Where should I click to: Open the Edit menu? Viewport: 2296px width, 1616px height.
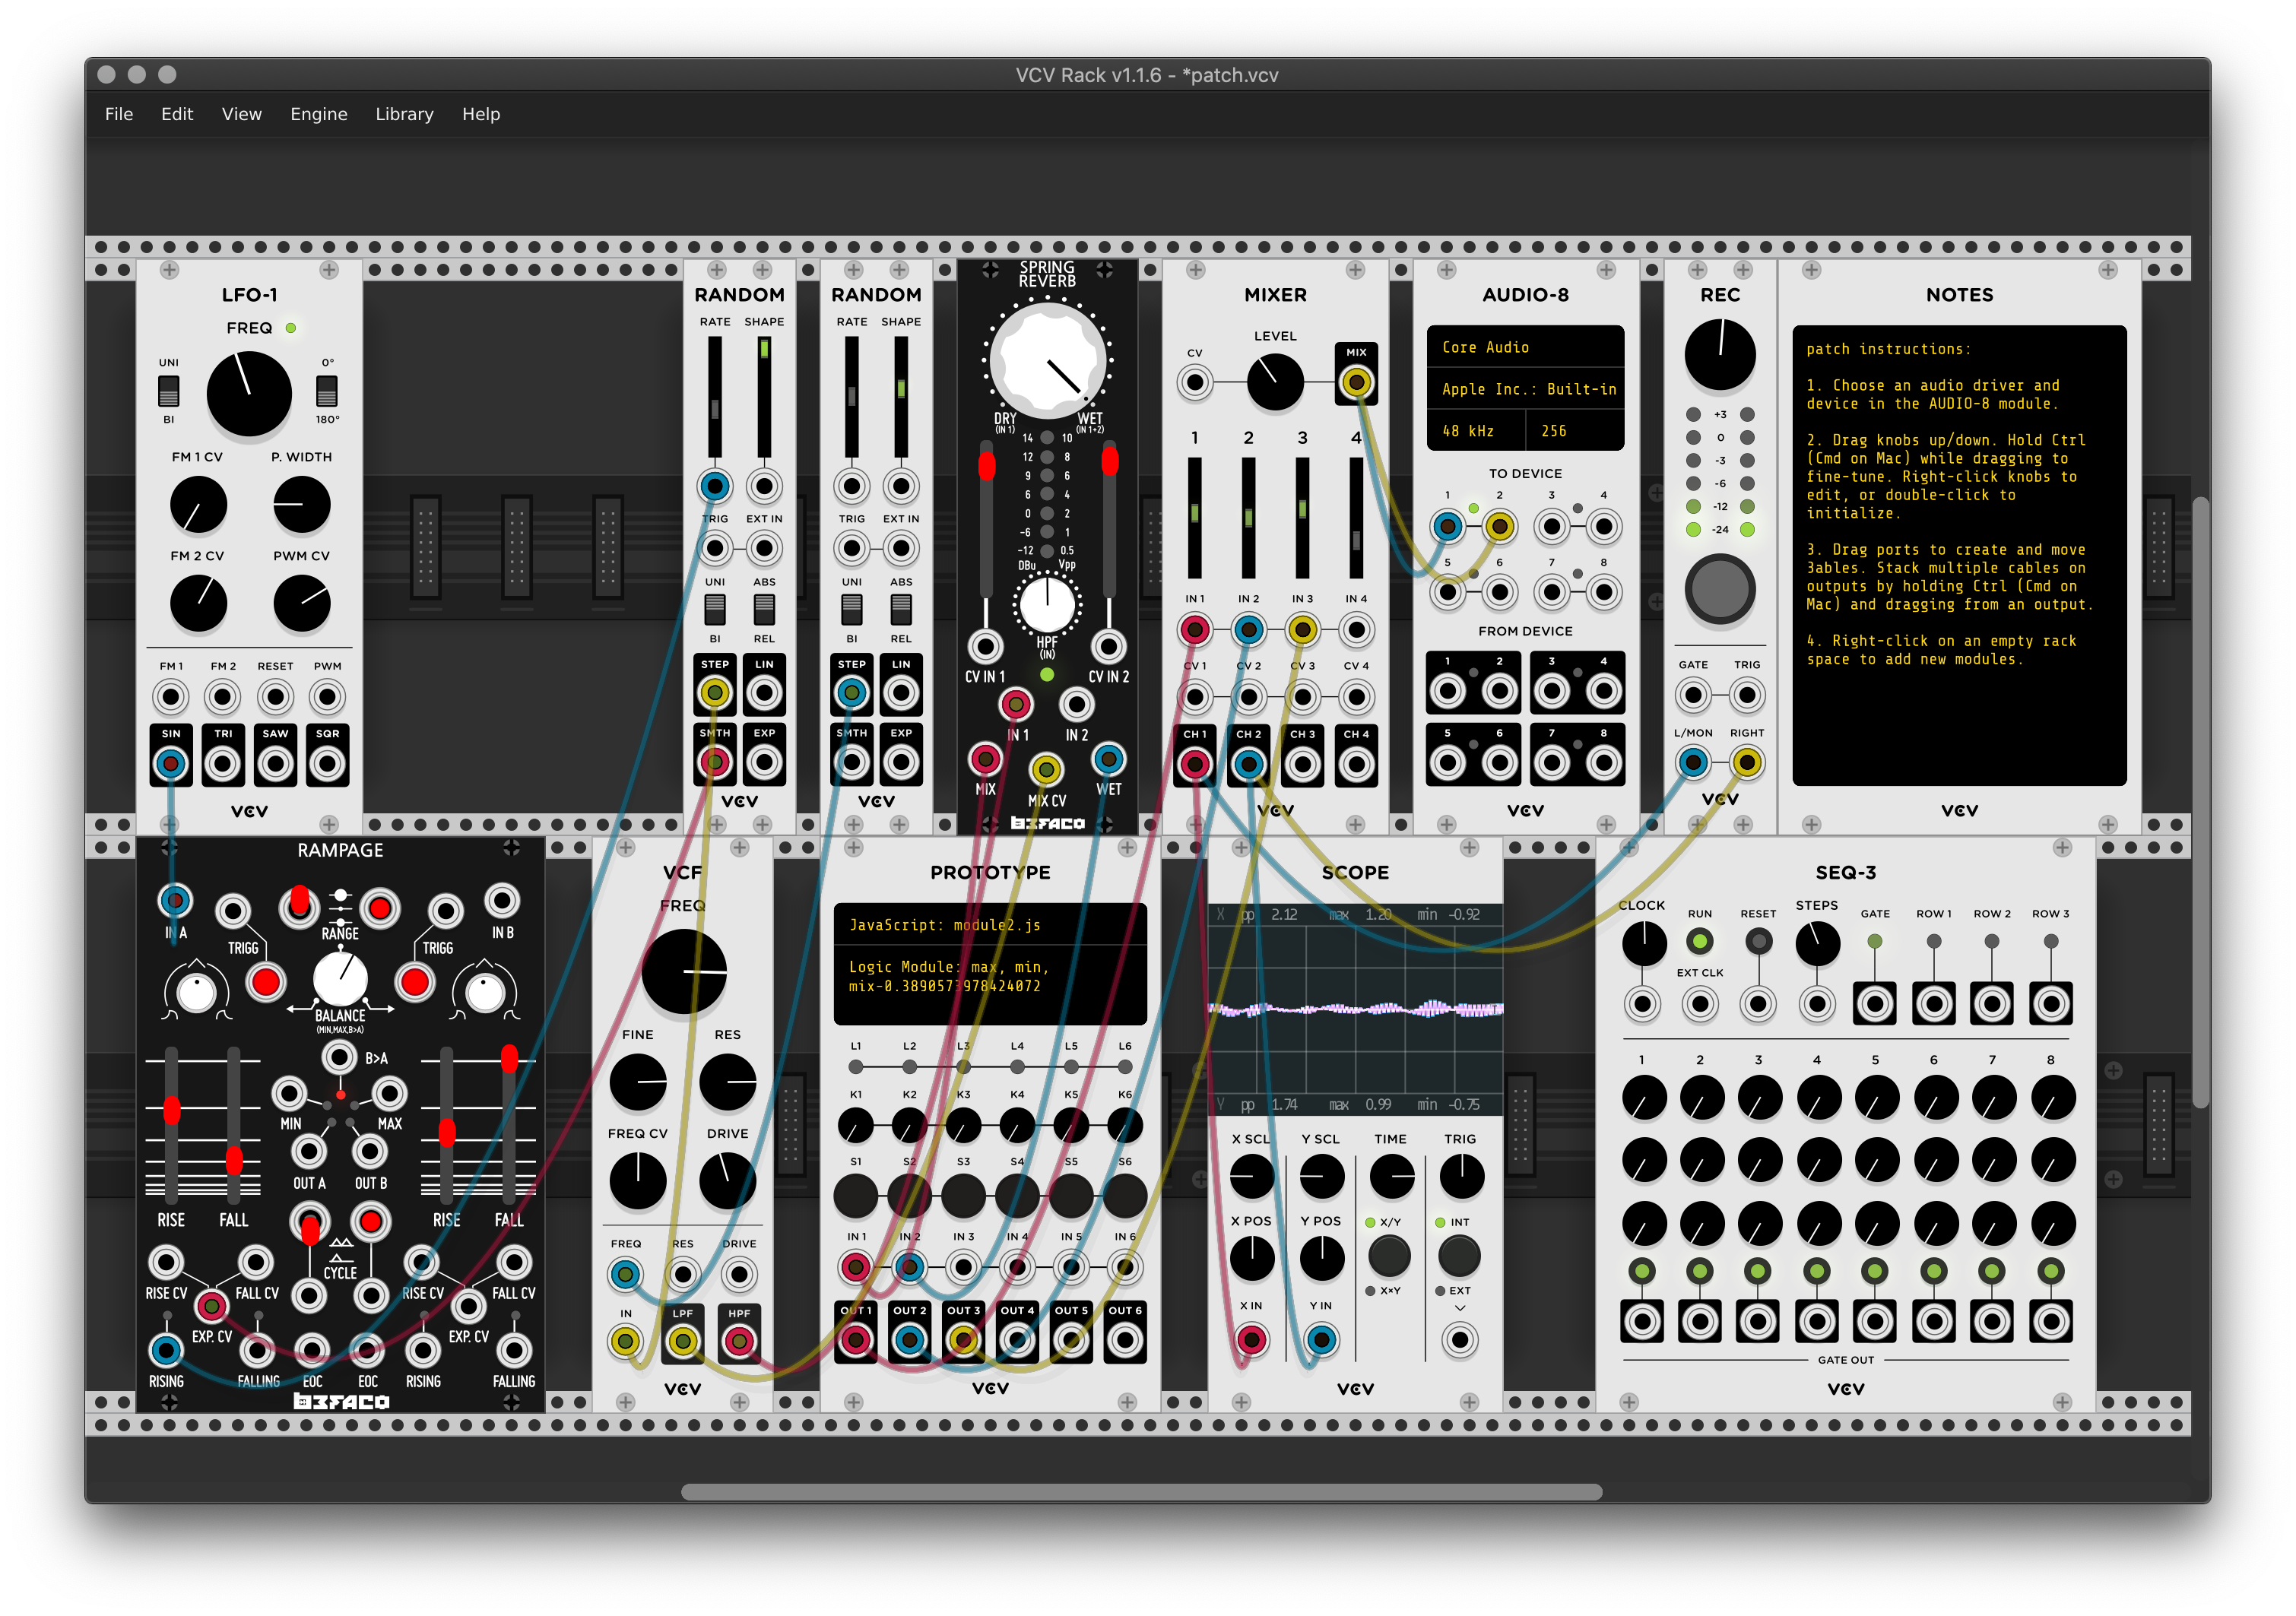pos(177,114)
